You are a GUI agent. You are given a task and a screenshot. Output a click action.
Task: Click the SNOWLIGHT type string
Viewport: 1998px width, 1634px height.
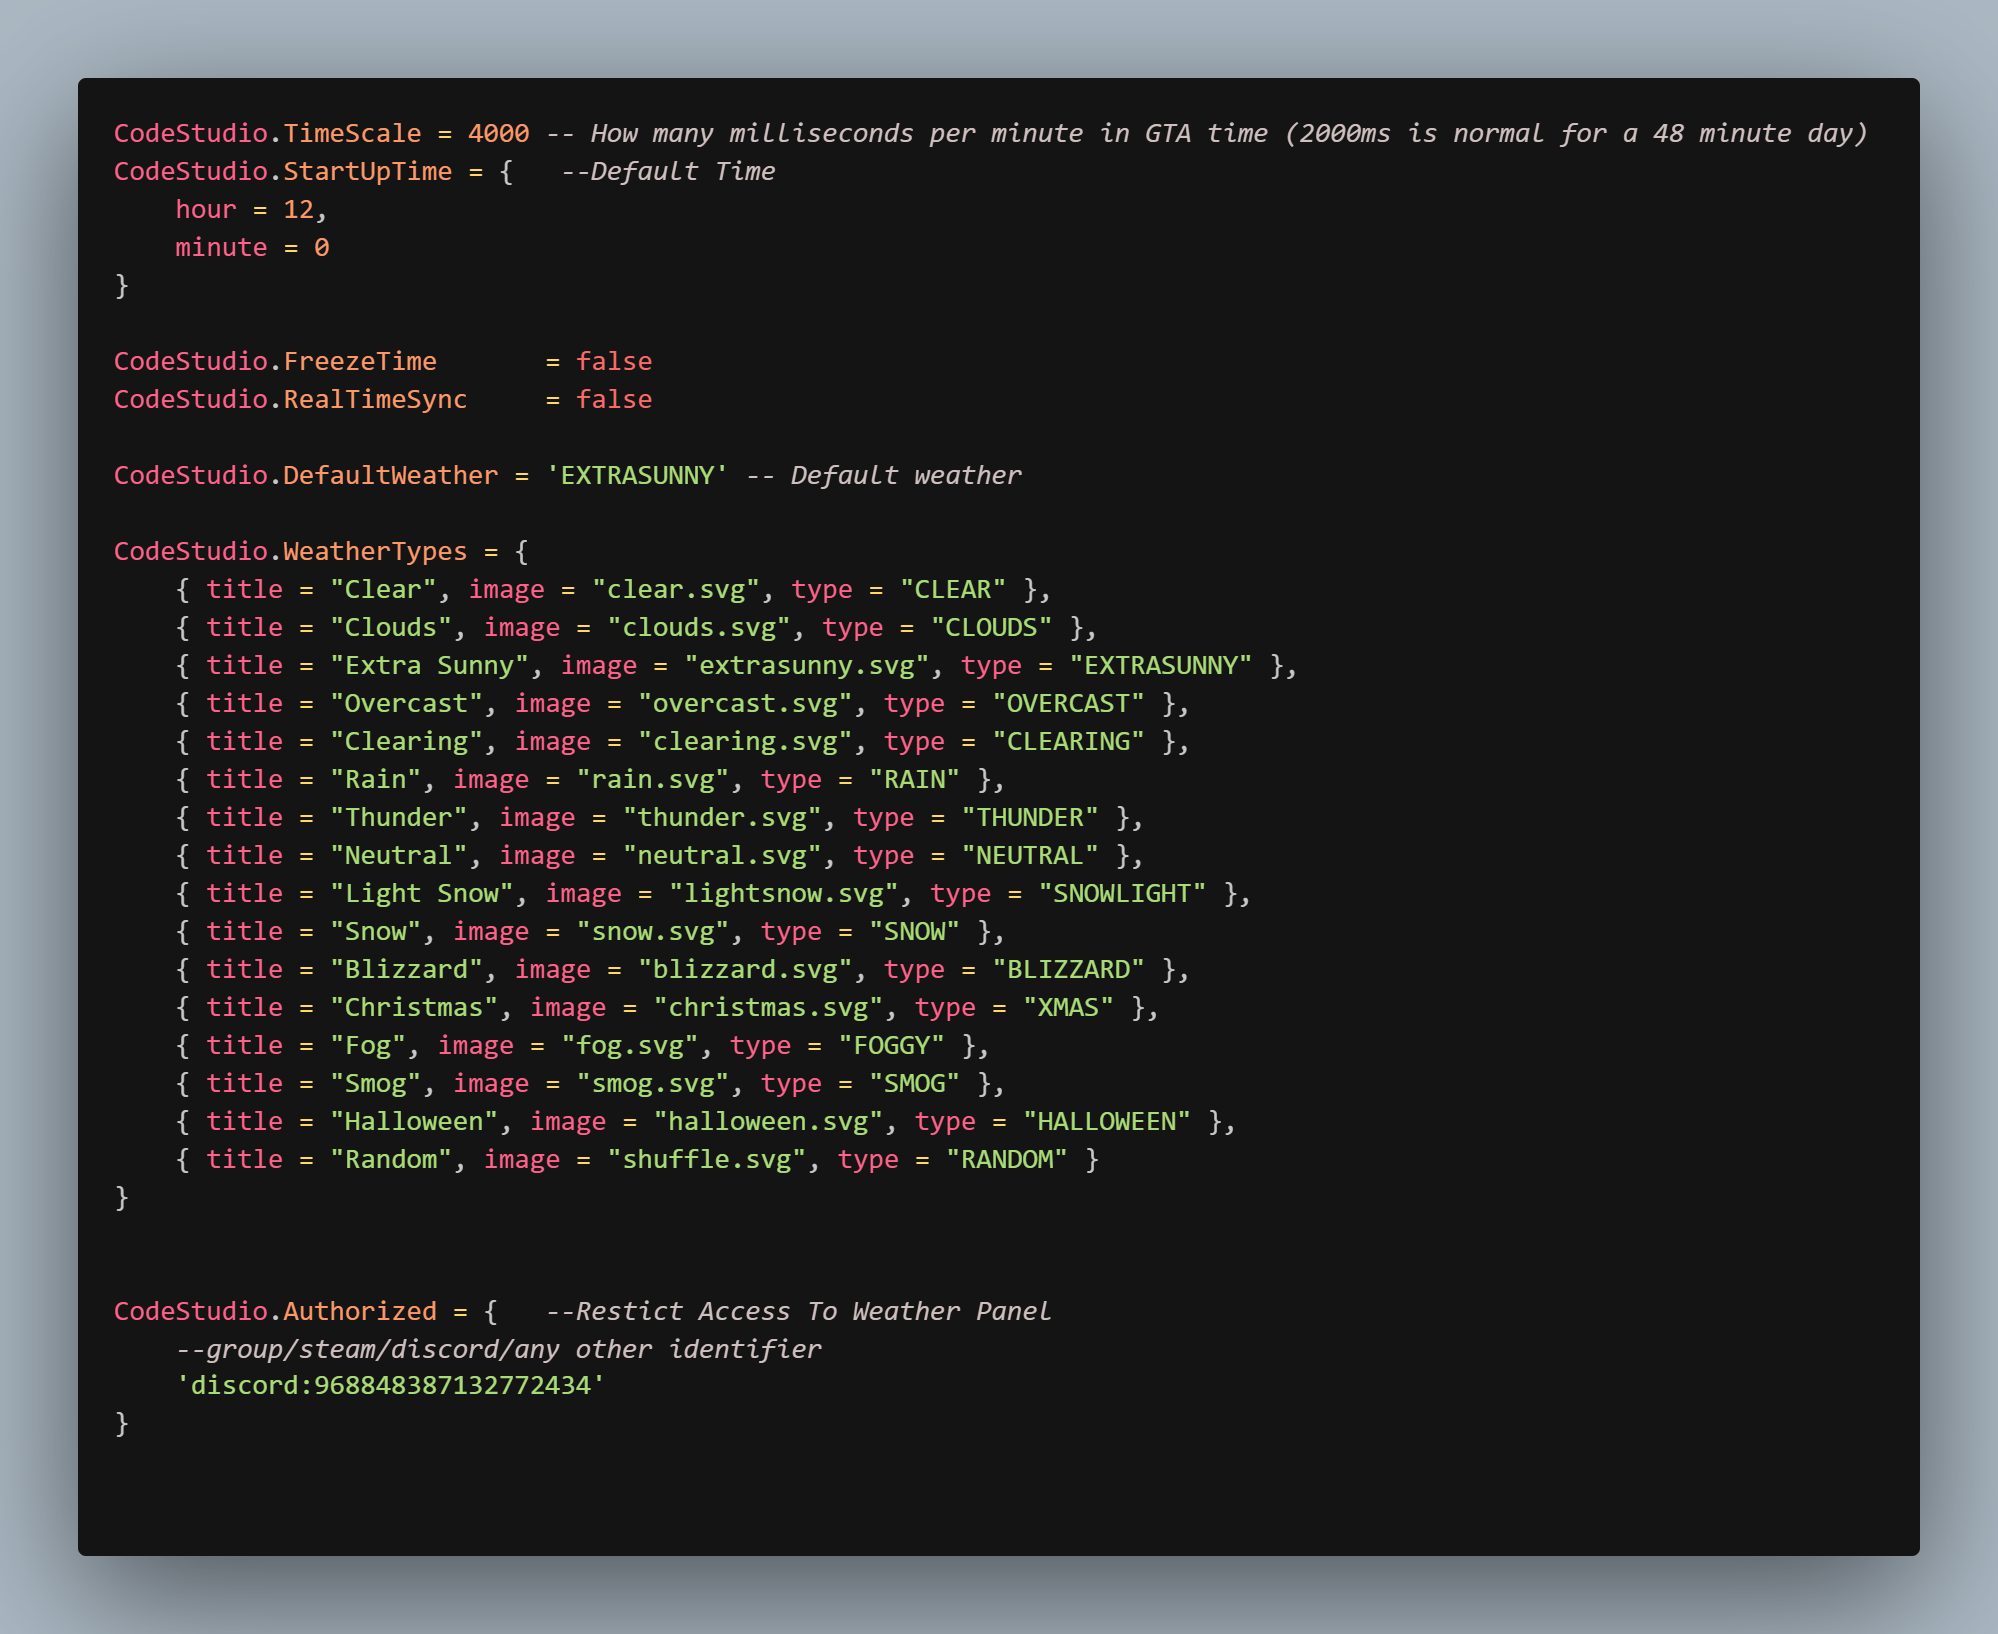1122,893
